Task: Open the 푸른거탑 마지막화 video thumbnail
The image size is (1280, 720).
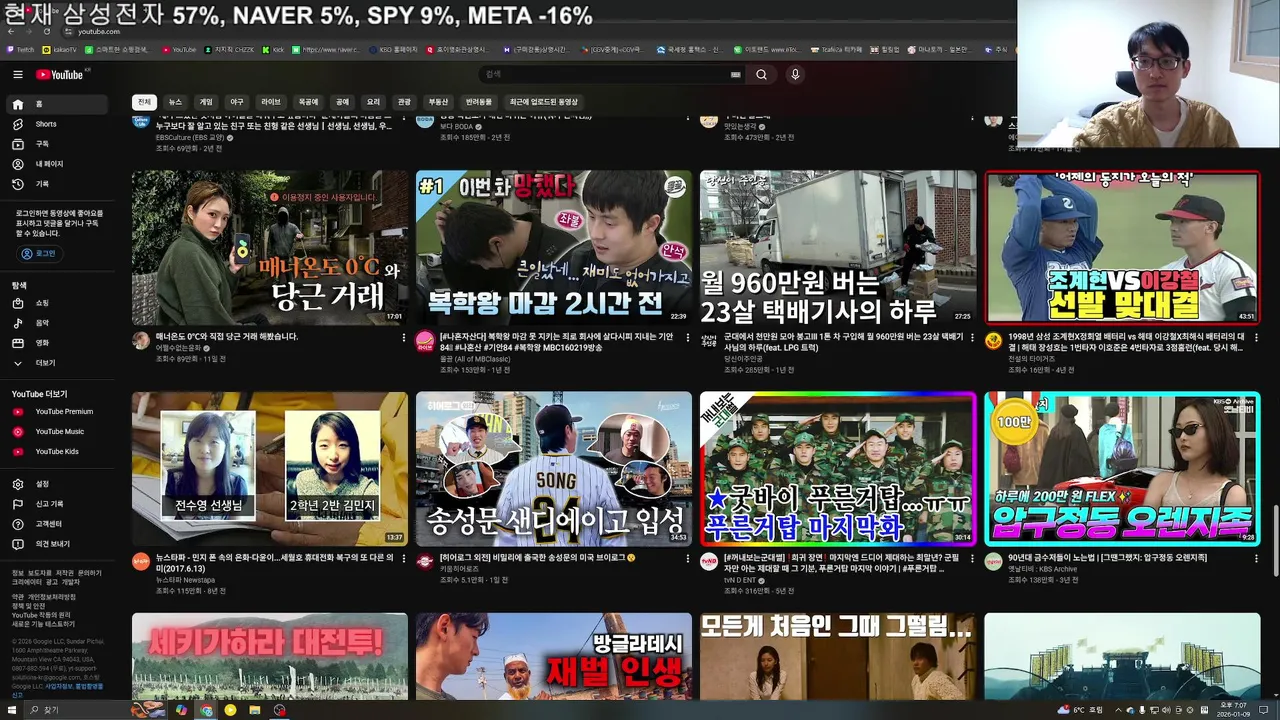Action: [838, 469]
